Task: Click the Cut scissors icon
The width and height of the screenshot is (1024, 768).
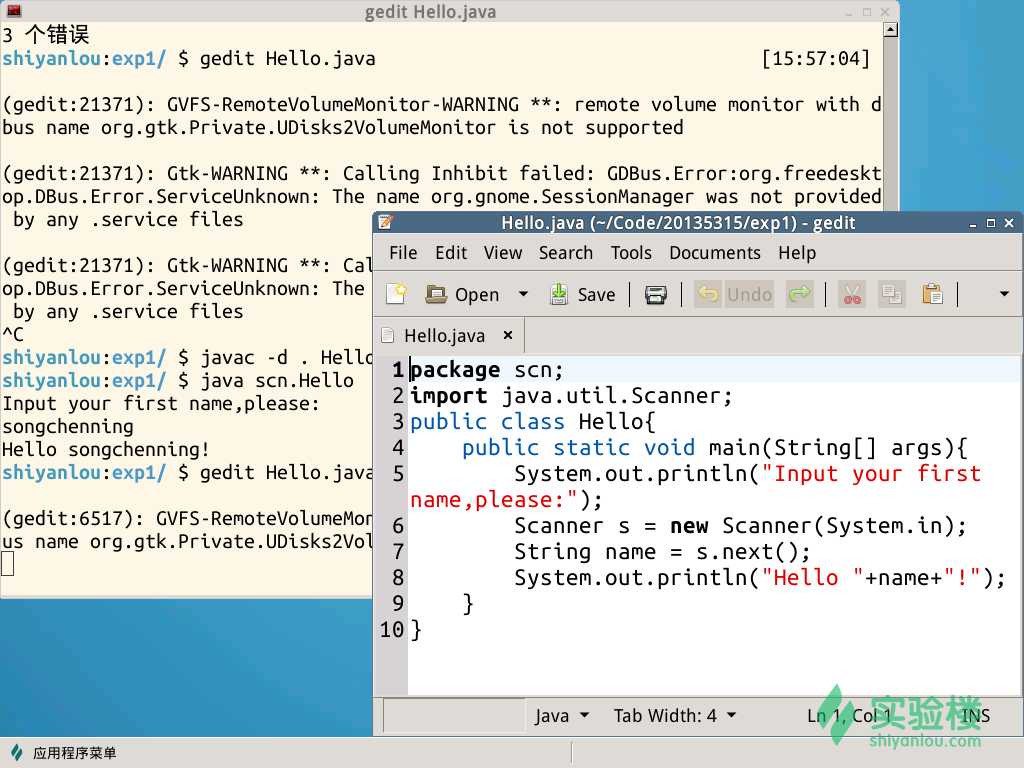Action: point(852,295)
